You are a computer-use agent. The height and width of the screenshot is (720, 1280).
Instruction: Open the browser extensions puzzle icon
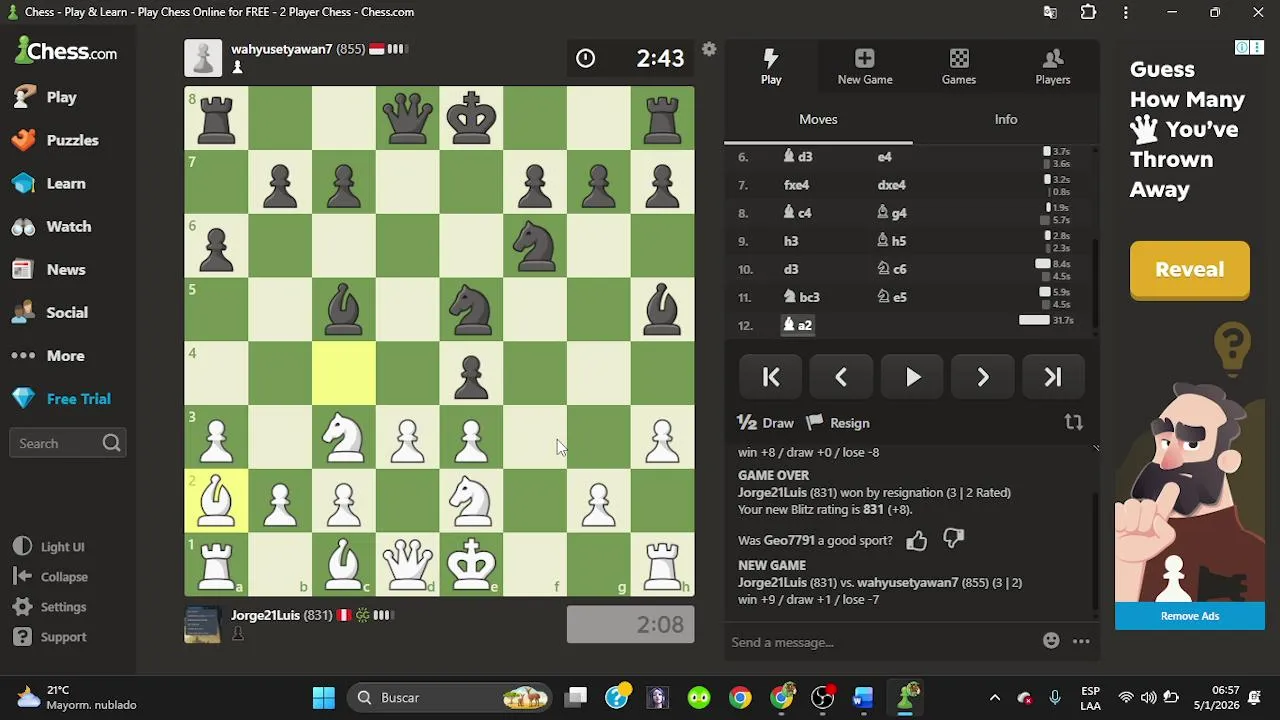(x=1088, y=12)
